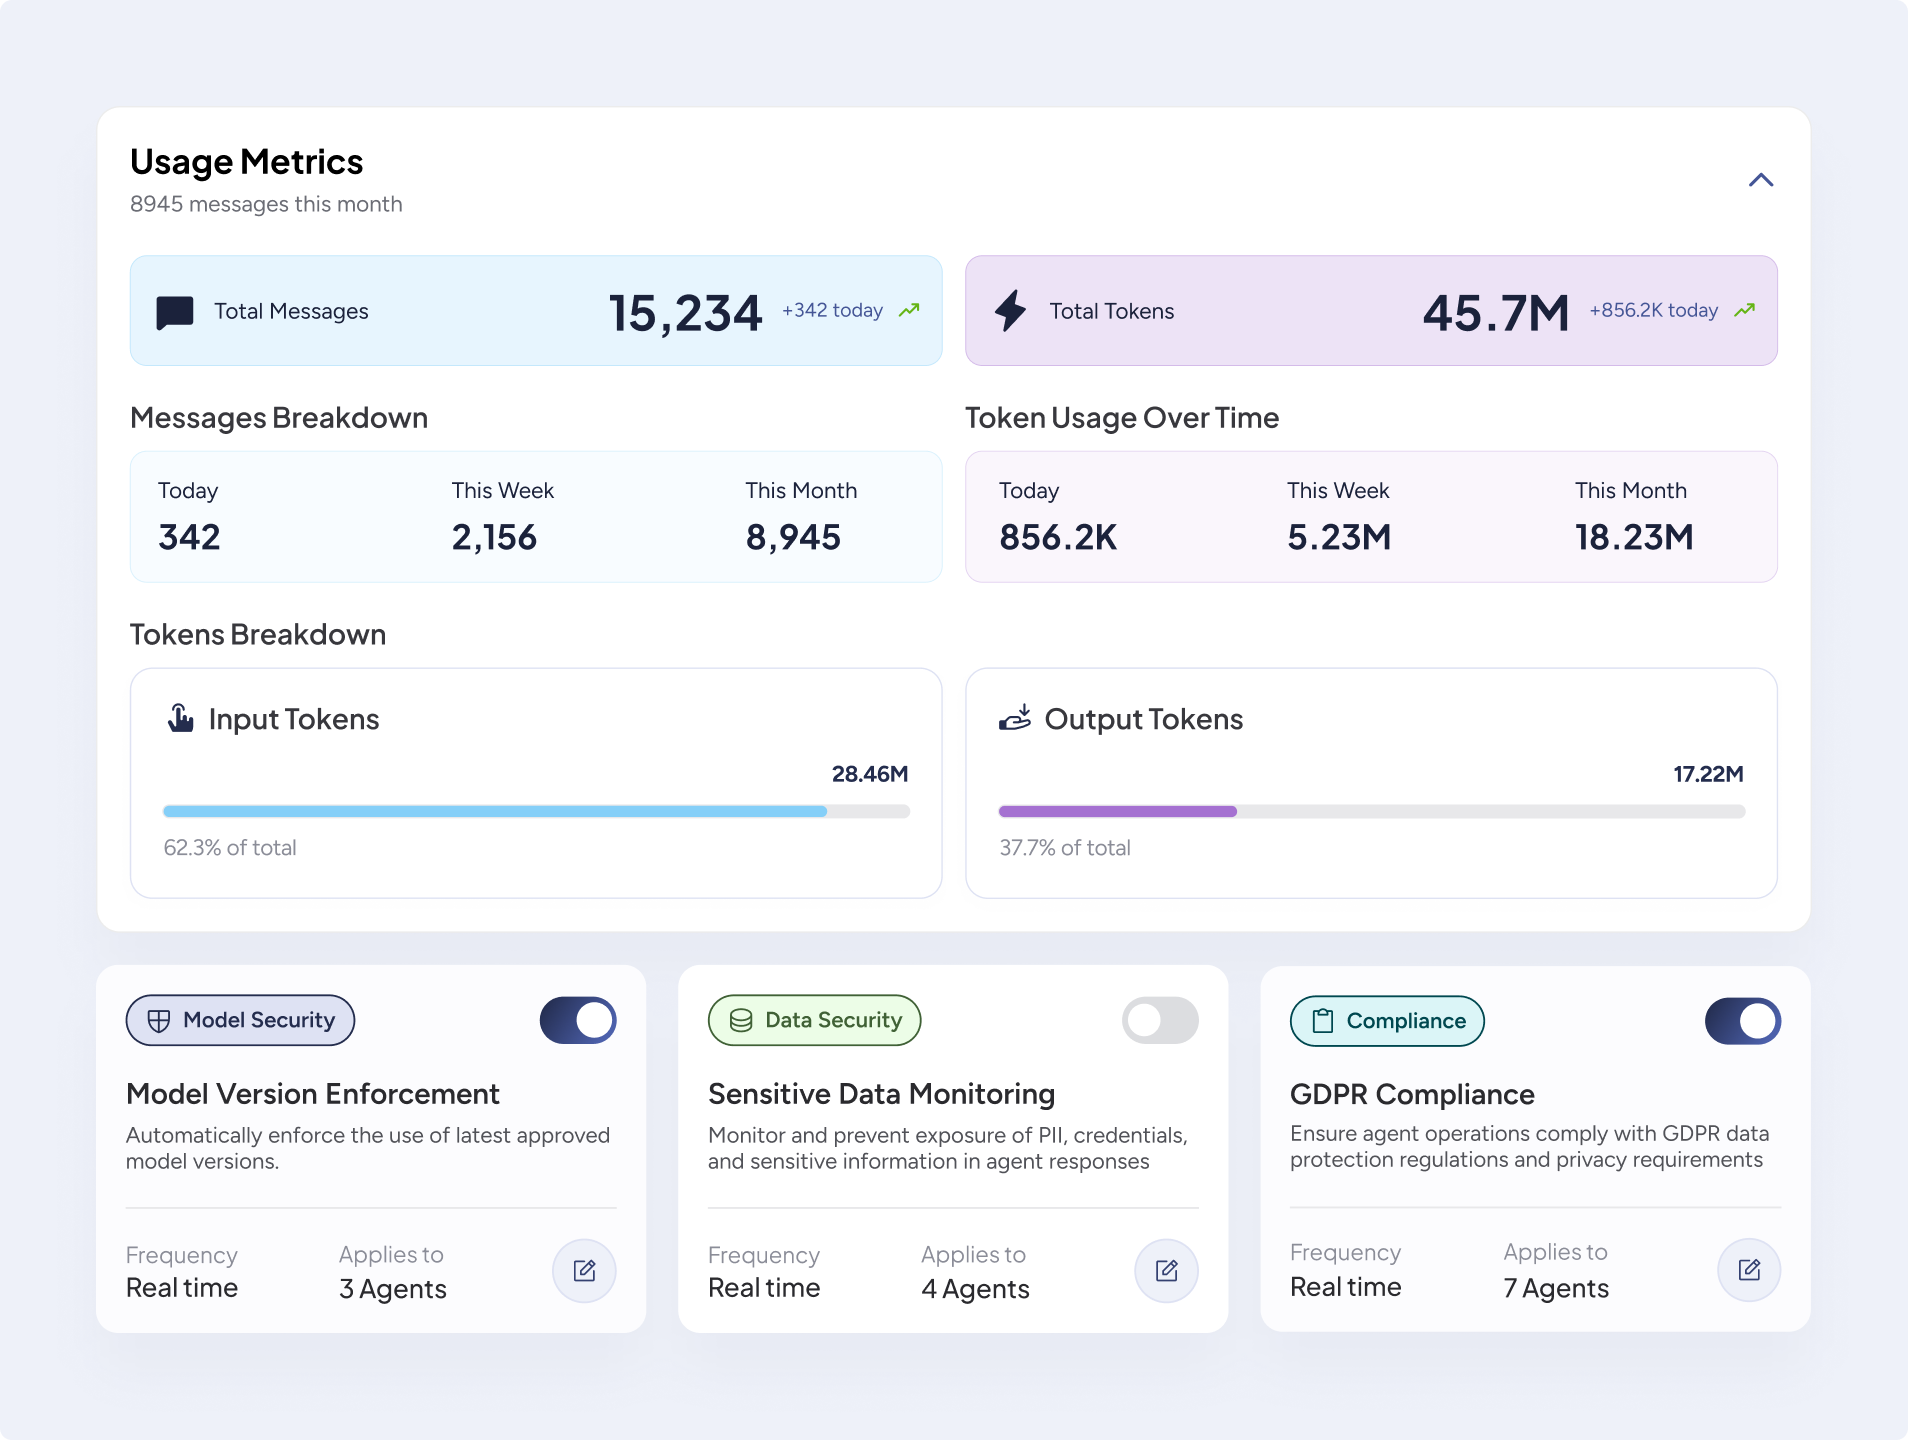1908x1440 pixels.
Task: Click the Total Tokens lightning bolt icon
Action: 1010,311
